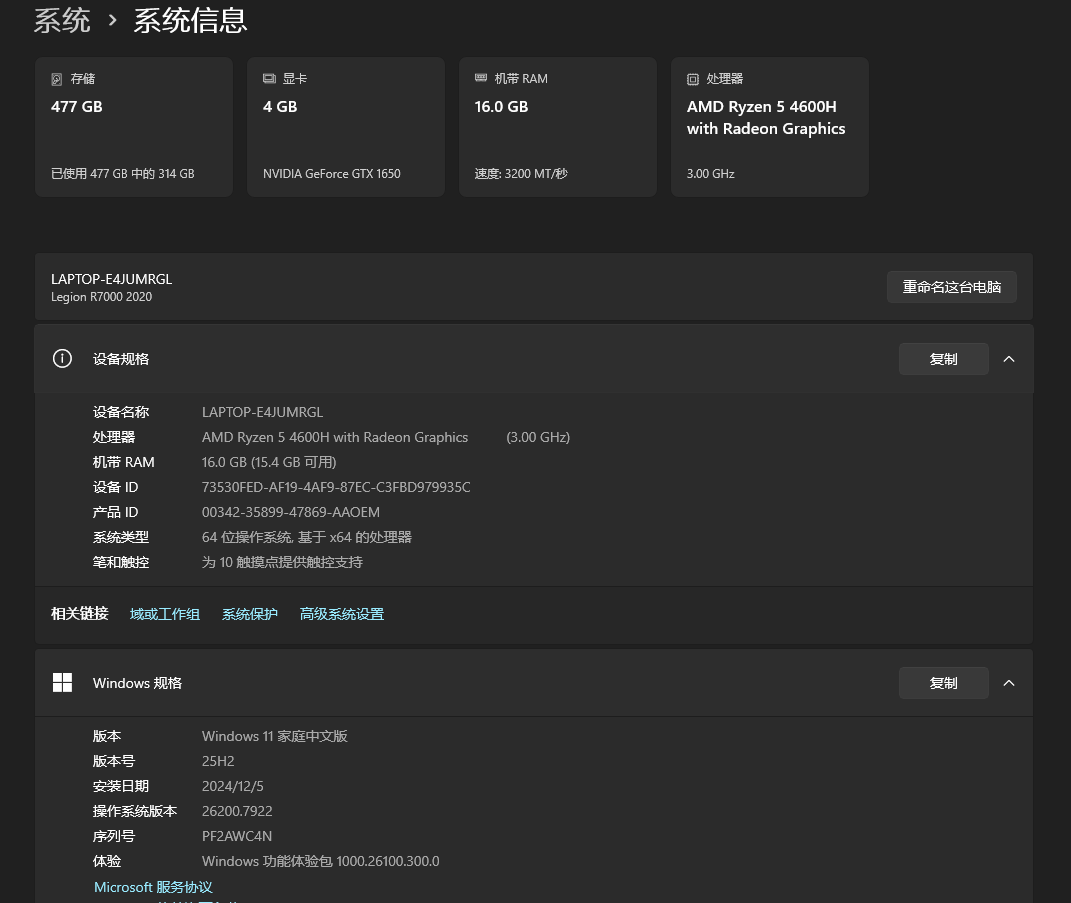Open the 系统保护 link

(250, 614)
